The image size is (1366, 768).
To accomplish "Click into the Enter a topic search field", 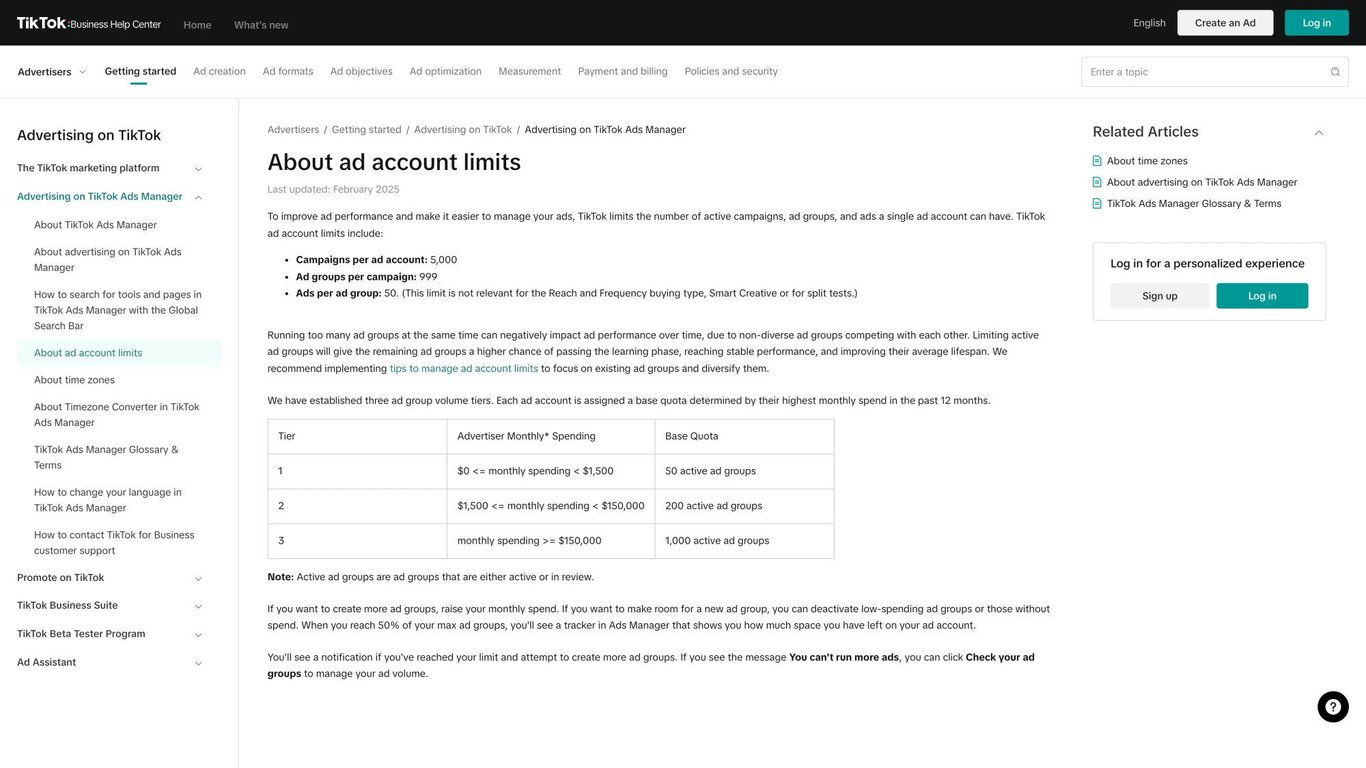I will point(1205,72).
